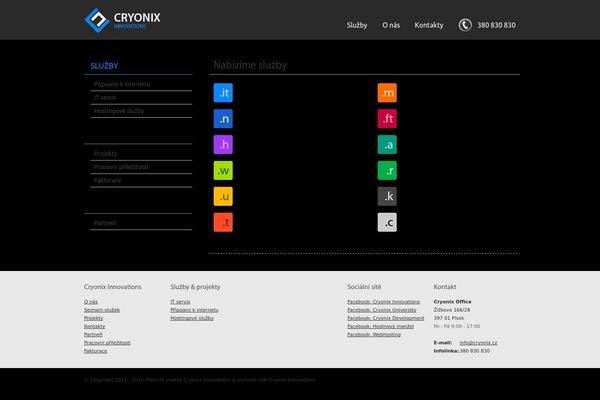600x400 pixels.
Task: Click the orange .m service icon
Action: pos(387,93)
